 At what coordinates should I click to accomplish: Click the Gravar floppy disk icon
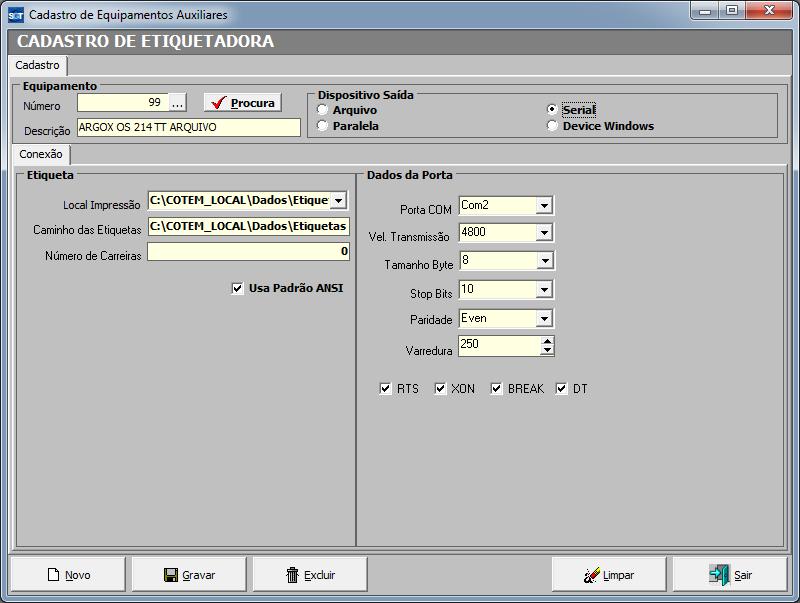coord(171,575)
